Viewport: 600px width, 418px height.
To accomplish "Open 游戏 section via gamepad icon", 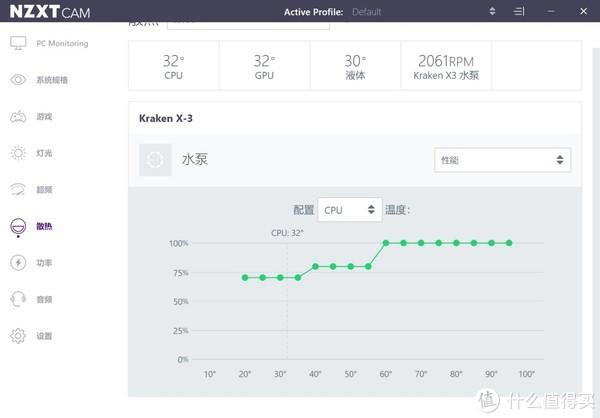I will point(18,116).
